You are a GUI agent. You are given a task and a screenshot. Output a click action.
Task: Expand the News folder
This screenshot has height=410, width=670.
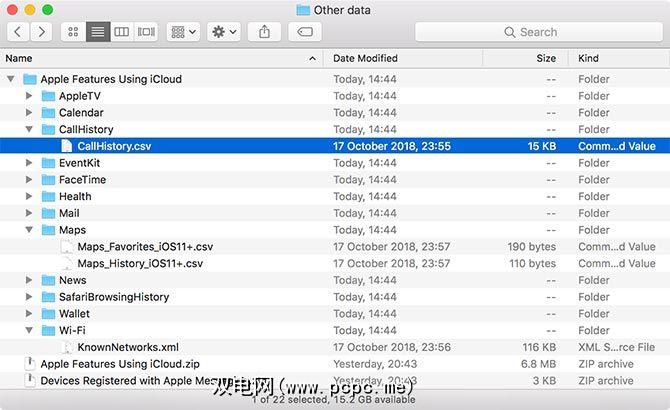[x=29, y=280]
